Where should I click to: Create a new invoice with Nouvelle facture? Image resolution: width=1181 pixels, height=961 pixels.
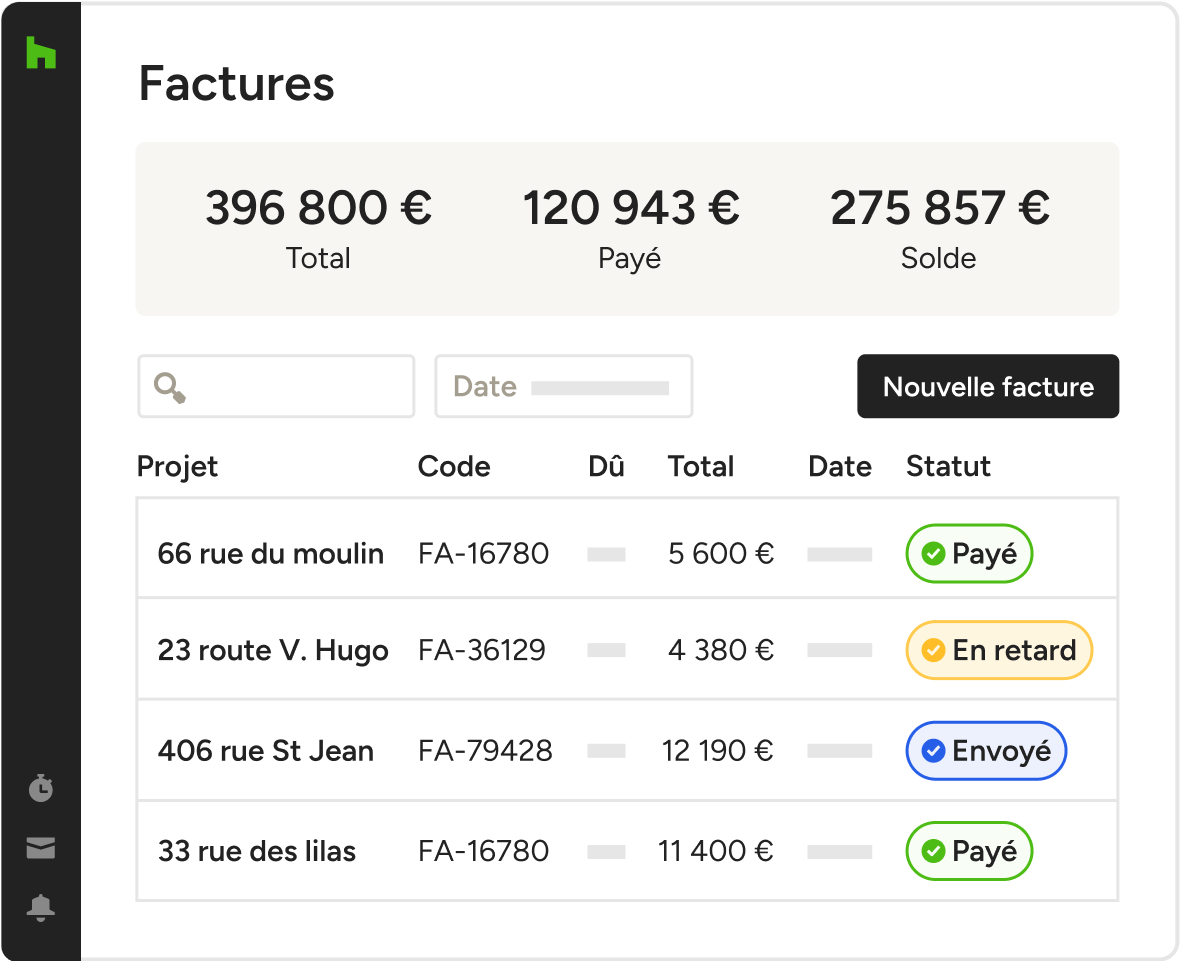[x=988, y=386]
